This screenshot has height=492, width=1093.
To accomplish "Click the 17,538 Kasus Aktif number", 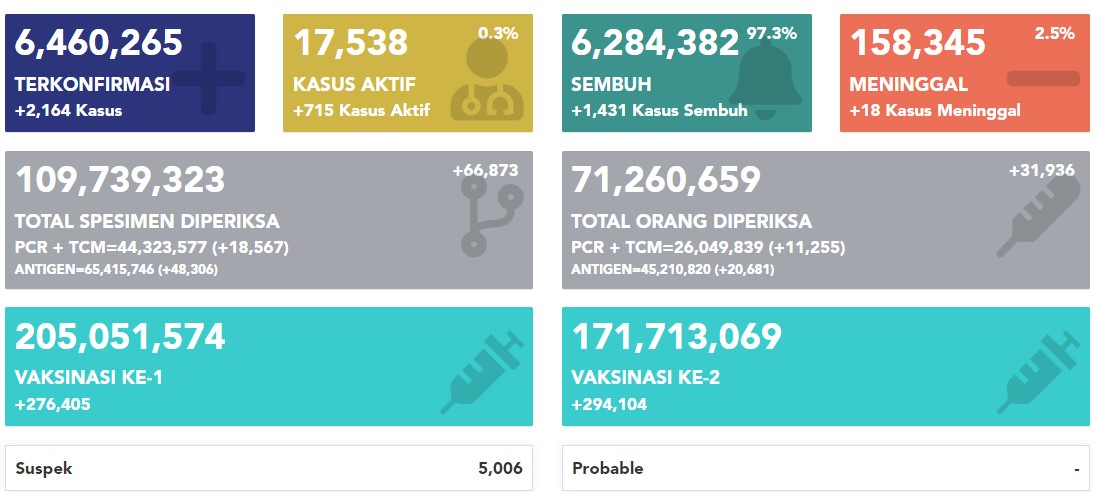I will 351,42.
